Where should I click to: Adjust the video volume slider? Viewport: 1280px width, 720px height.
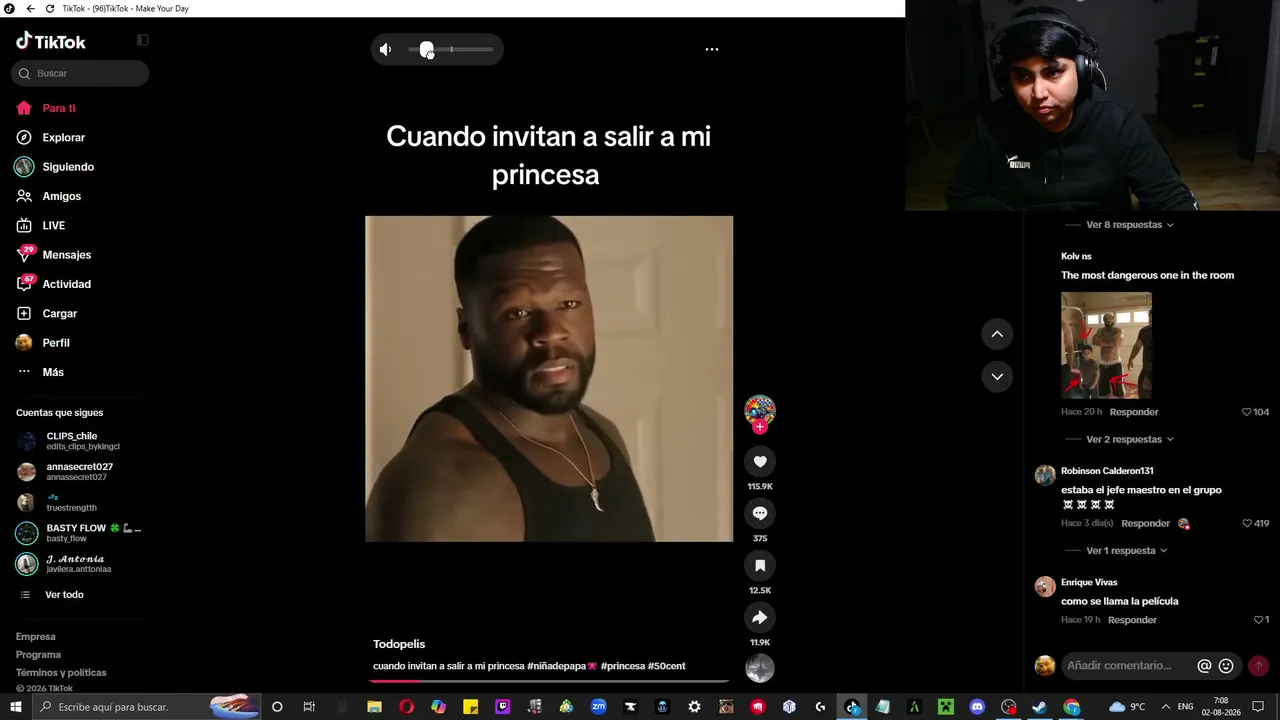(450, 49)
